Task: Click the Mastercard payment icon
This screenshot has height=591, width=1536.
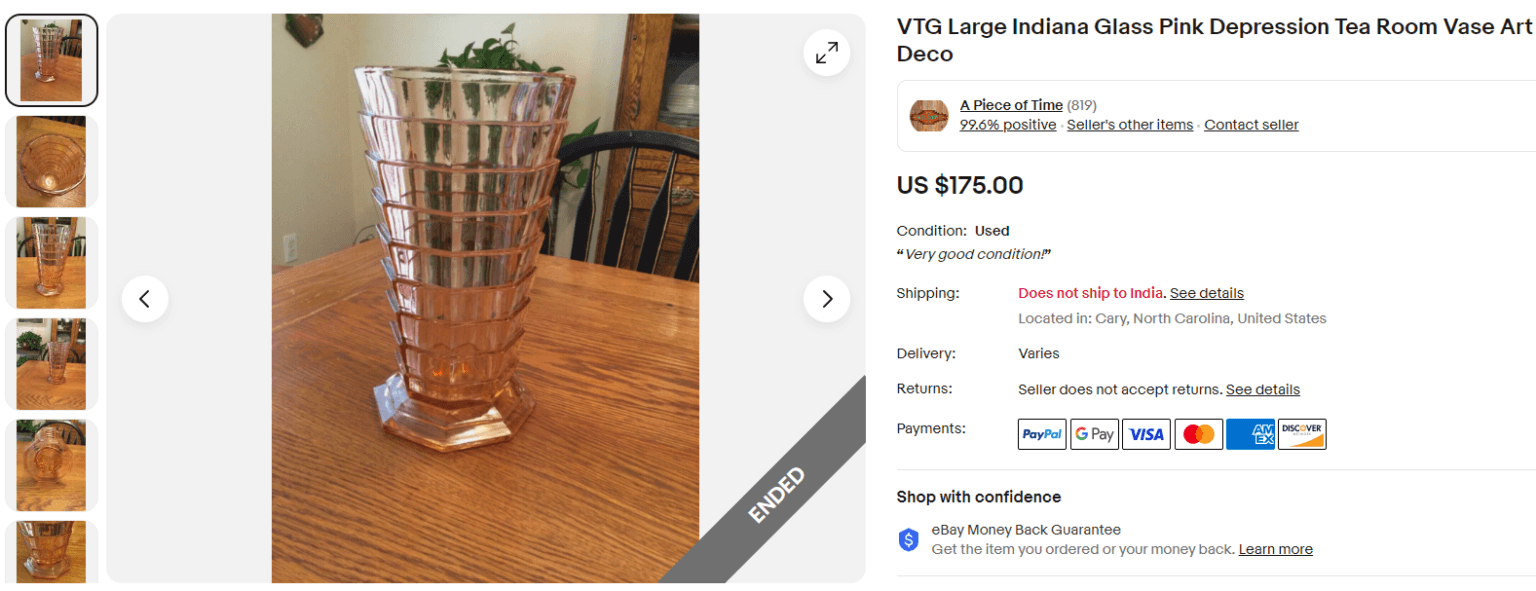Action: [1198, 433]
